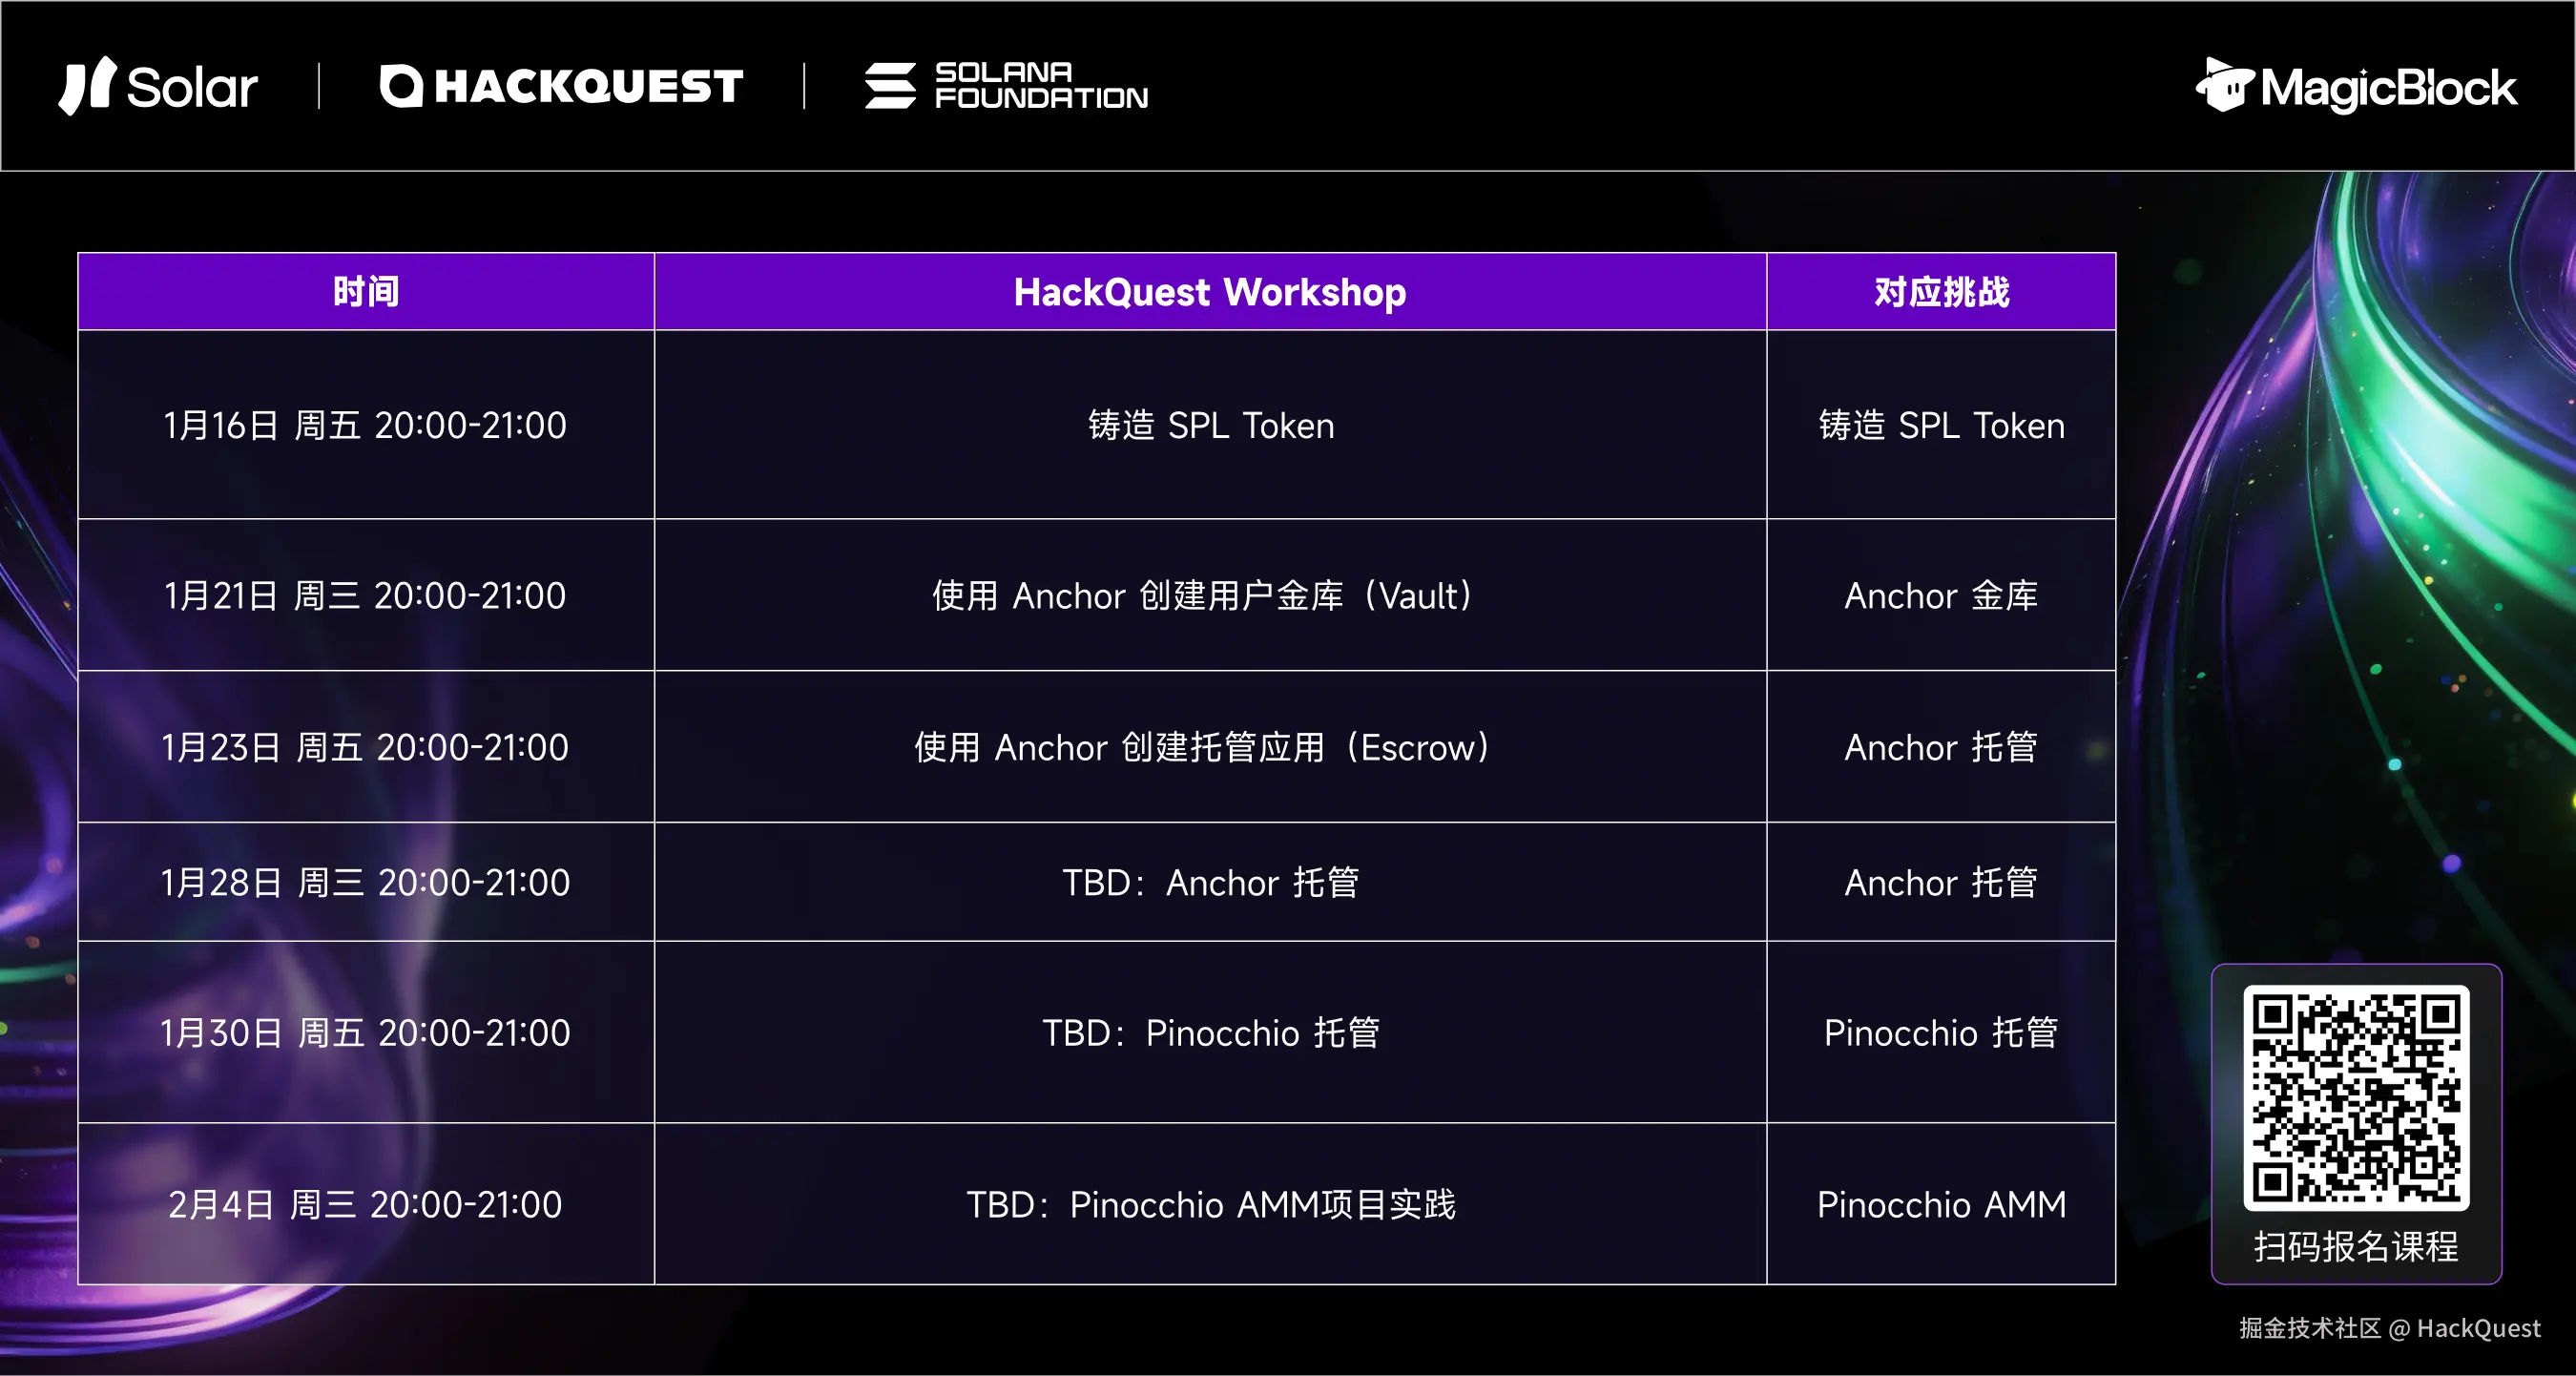Select the 1月16日 周五 time cell
The height and width of the screenshot is (1376, 2576).
pyautogui.click(x=366, y=425)
